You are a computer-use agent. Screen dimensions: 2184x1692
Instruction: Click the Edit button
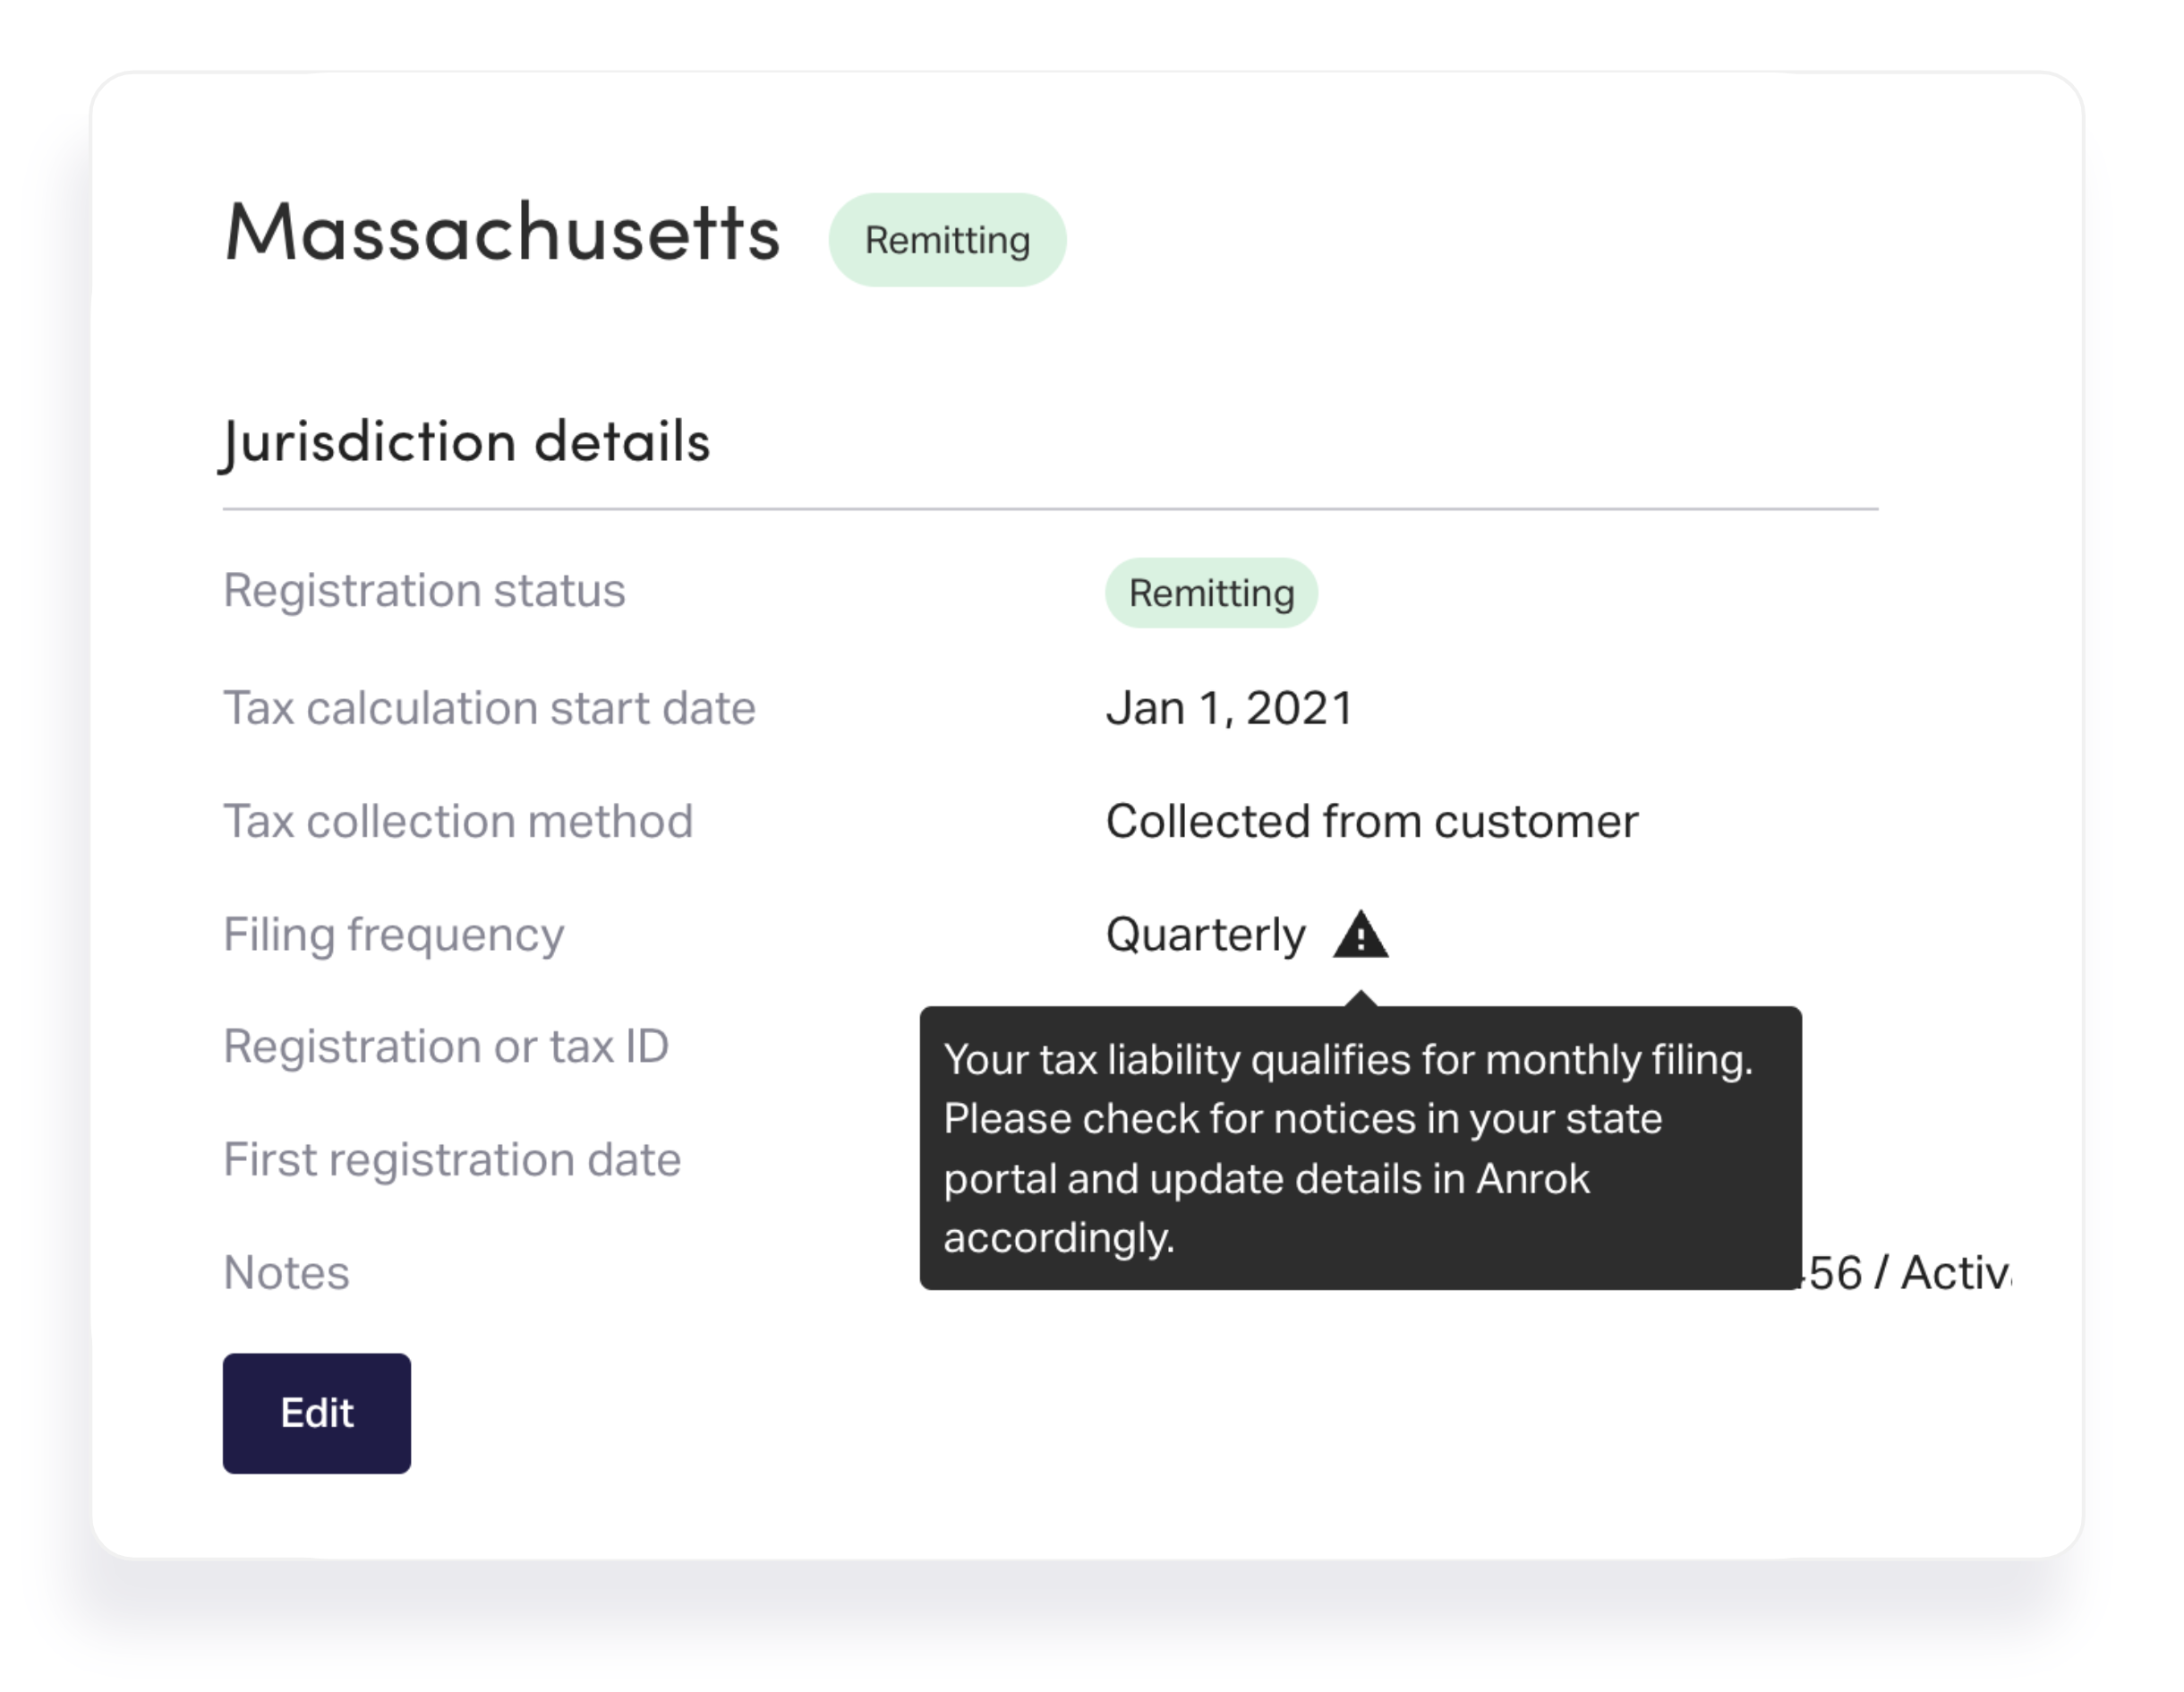316,1412
